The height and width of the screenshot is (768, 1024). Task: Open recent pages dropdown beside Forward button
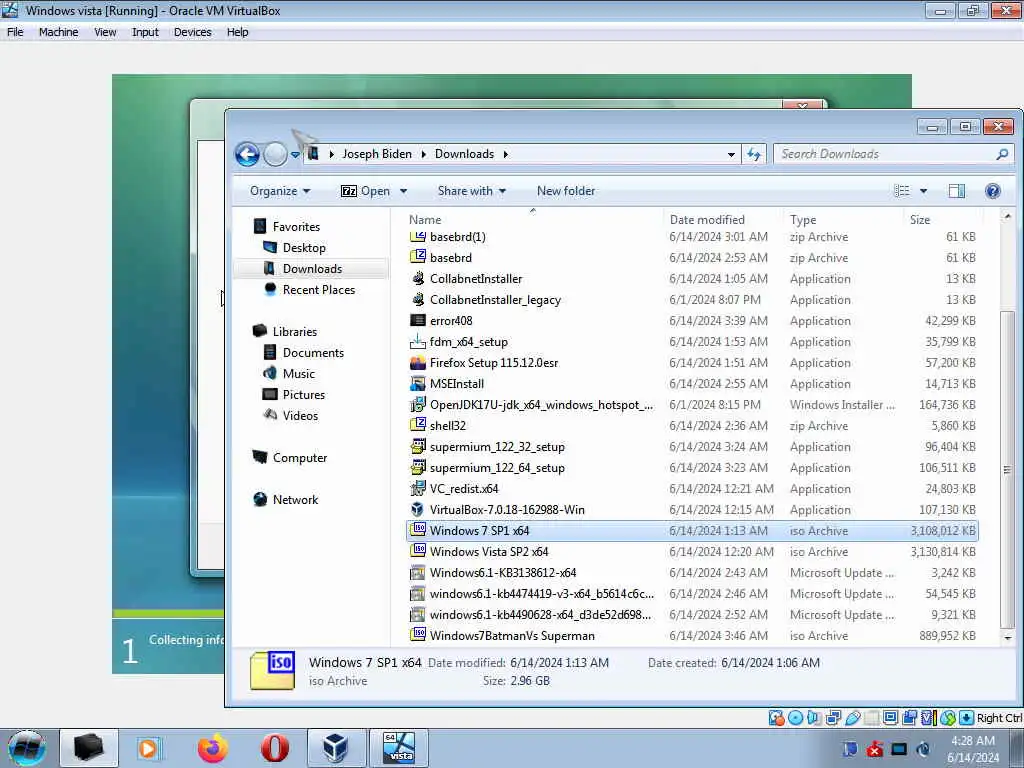(x=295, y=155)
